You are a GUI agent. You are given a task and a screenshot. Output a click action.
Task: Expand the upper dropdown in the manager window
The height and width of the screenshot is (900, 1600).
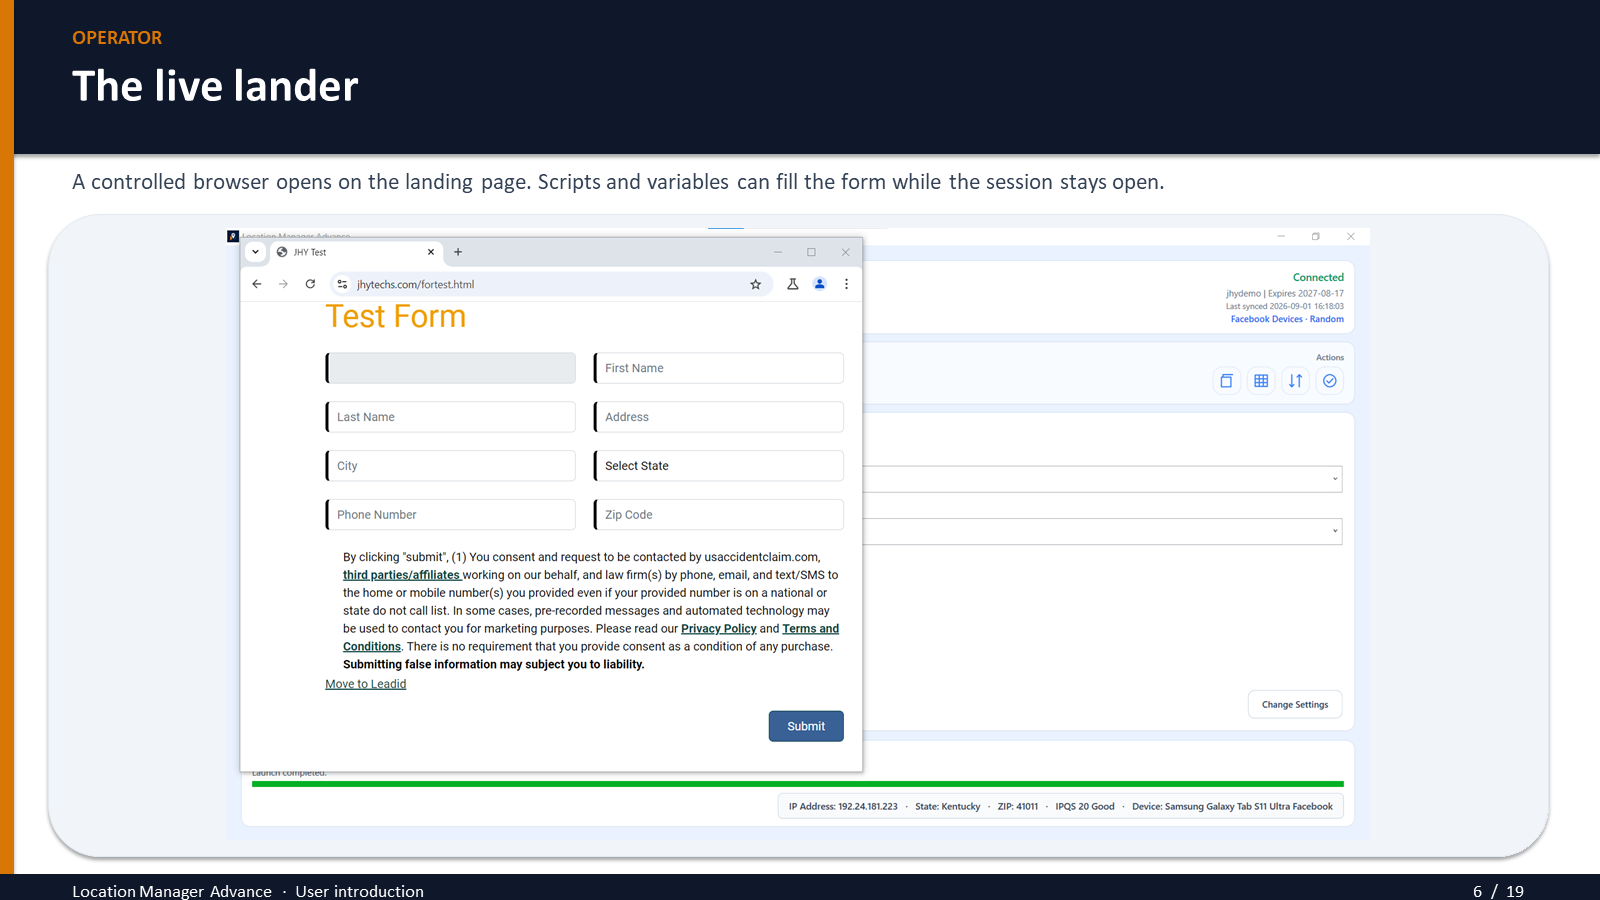[x=1335, y=479]
